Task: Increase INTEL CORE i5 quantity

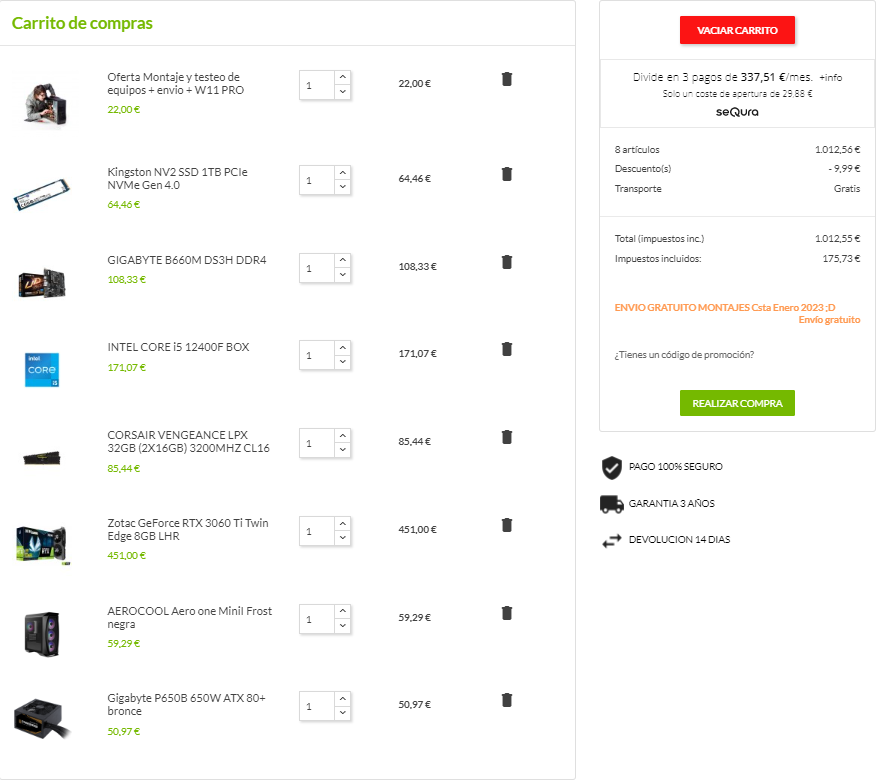Action: coord(343,348)
